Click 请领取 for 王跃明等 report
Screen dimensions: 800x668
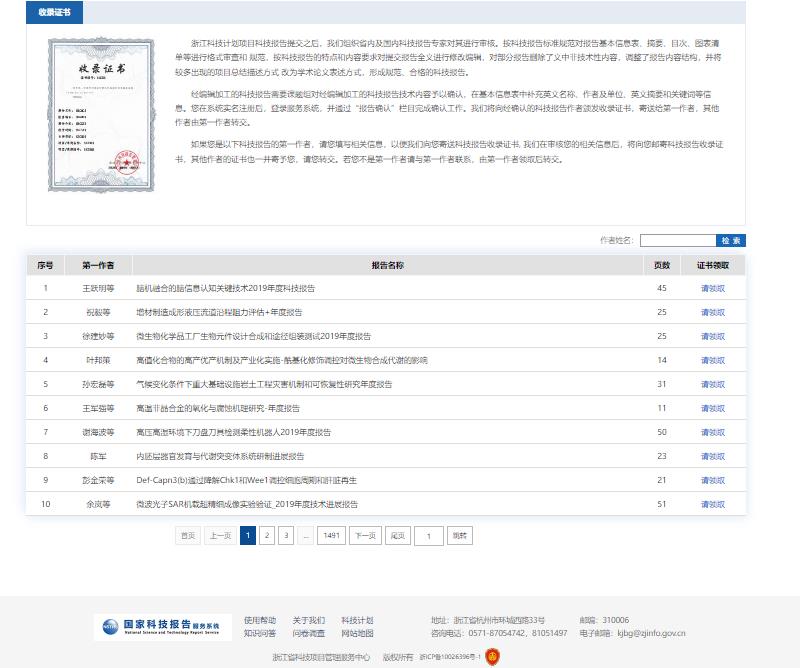tap(713, 288)
